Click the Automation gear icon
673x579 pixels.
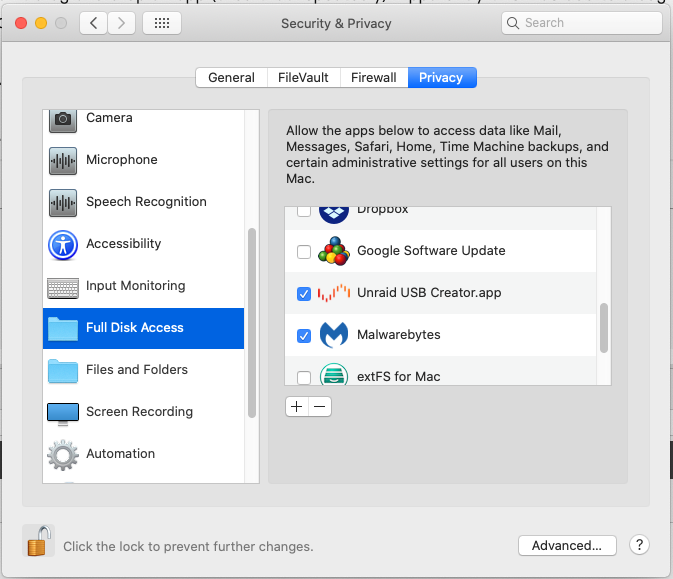63,455
